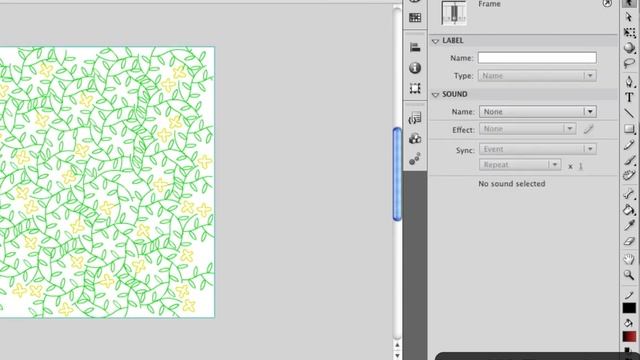Open the Align panel icon
The width and height of the screenshot is (640, 360).
coord(415,47)
